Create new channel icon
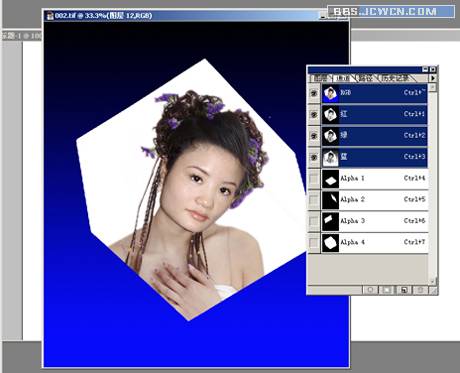The width and height of the screenshot is (460, 373). click(404, 290)
